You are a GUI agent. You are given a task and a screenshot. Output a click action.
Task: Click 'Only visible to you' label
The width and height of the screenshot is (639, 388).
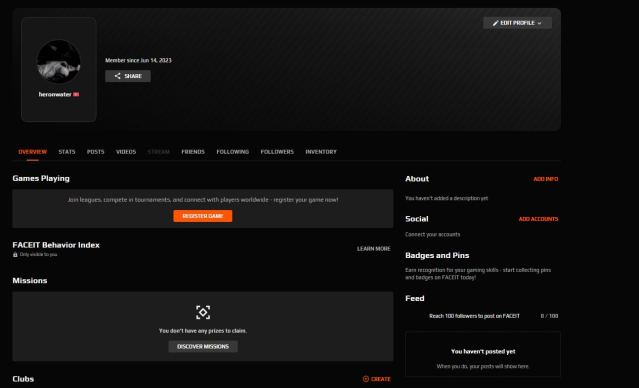(38, 255)
